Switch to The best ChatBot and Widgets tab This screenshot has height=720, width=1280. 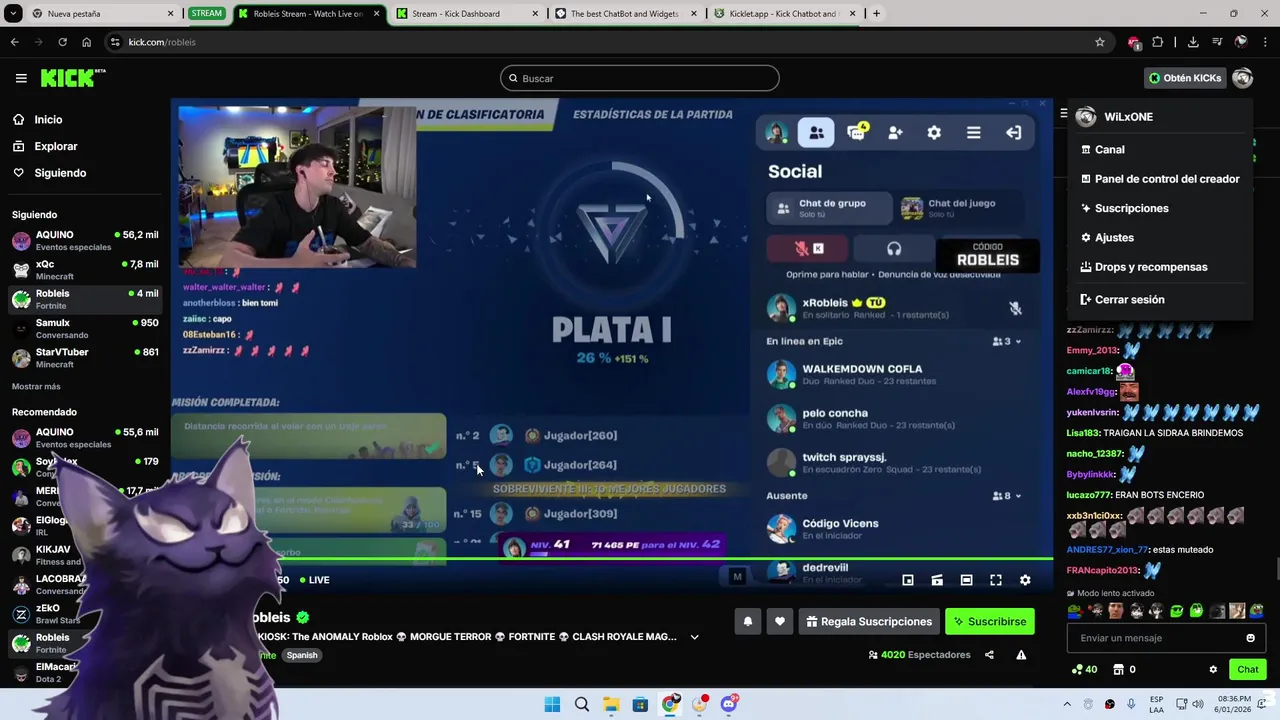pyautogui.click(x=624, y=14)
